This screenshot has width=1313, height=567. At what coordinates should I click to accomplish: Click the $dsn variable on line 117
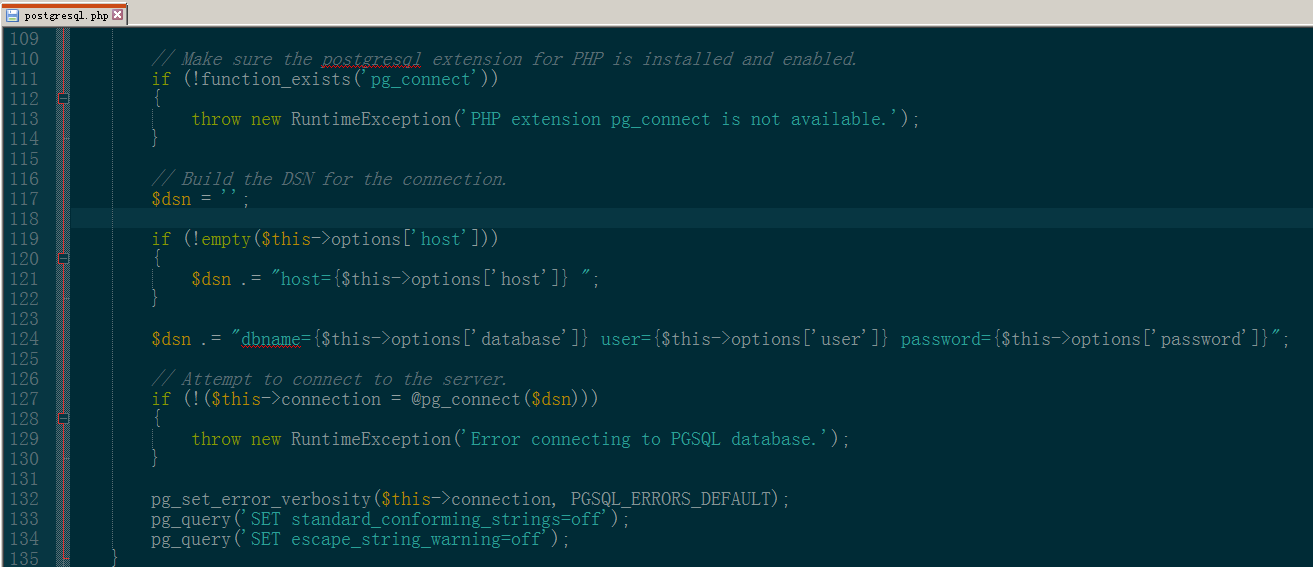tap(171, 199)
